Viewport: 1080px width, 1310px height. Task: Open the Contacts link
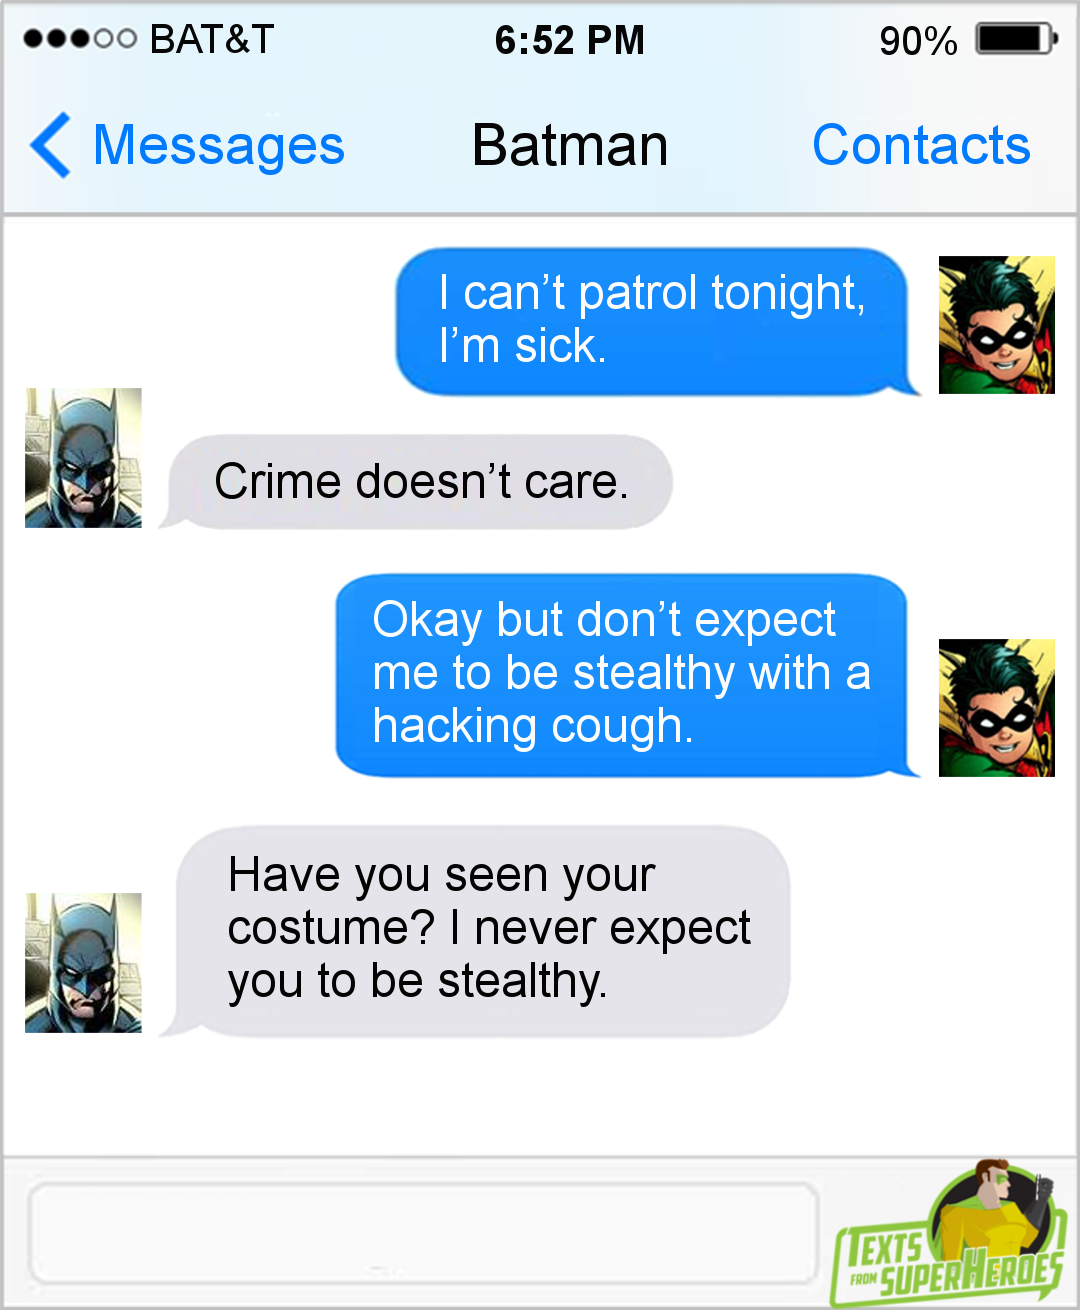pos(921,145)
